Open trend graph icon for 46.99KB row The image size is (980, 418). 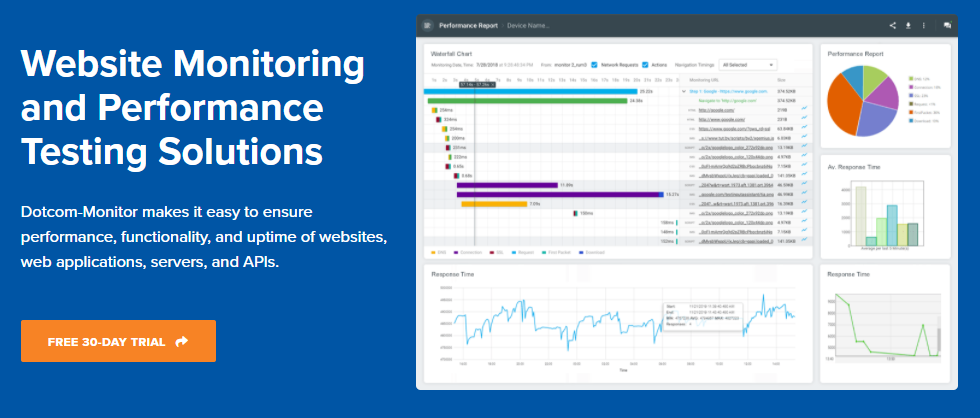(804, 194)
